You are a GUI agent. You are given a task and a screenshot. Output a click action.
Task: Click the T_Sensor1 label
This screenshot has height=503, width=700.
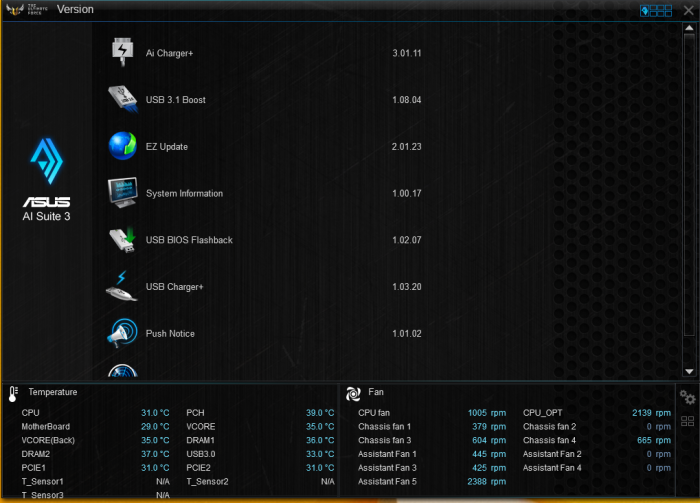[42, 482]
